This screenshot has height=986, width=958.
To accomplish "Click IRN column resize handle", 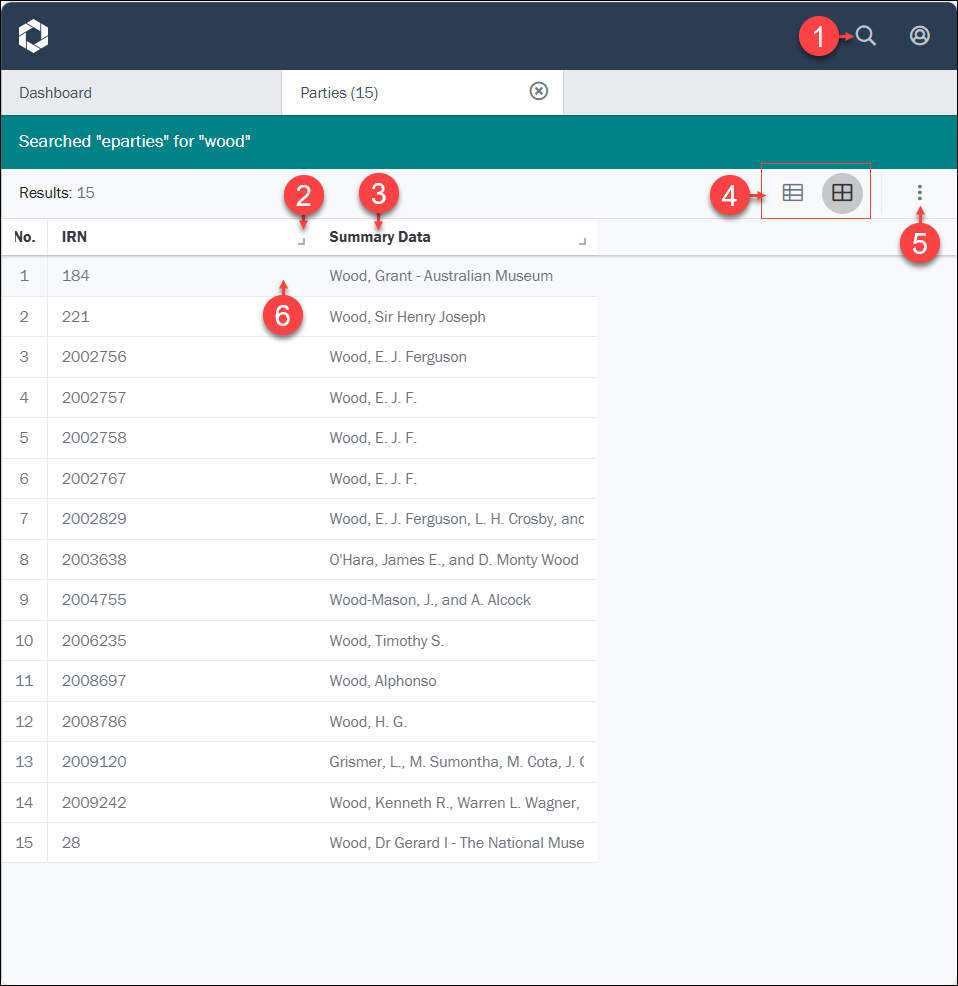I will click(x=302, y=242).
